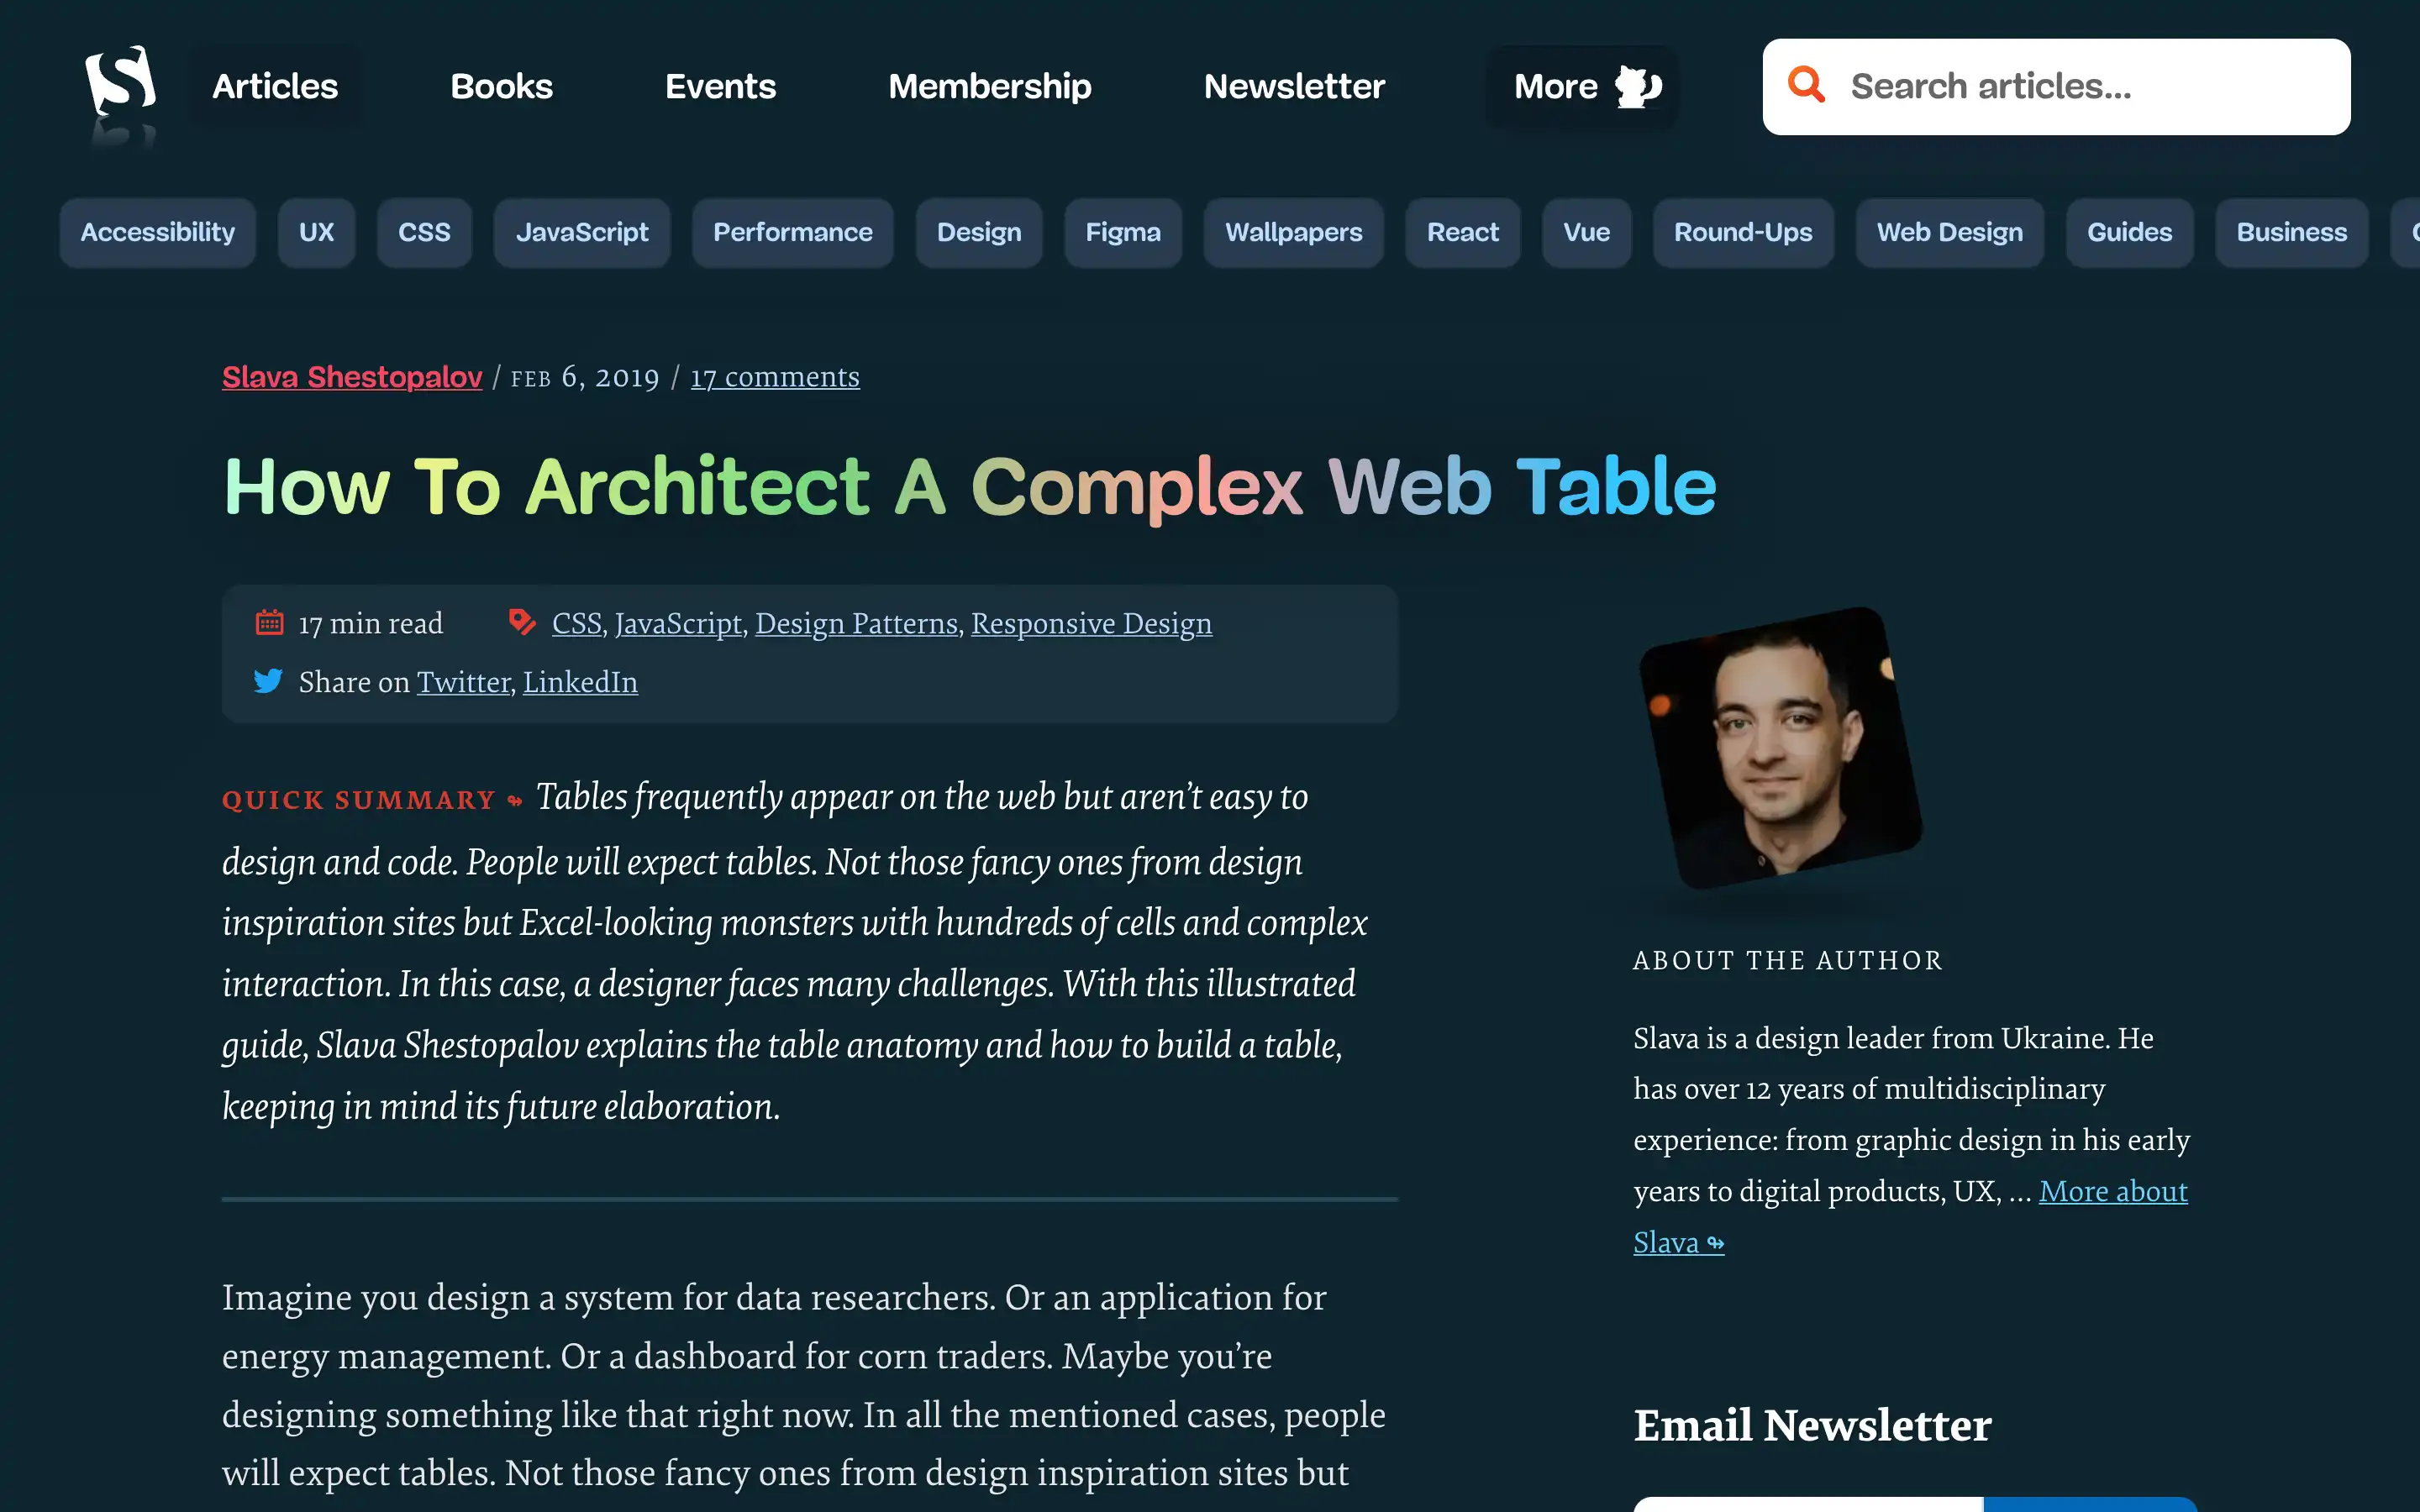Share article via LinkedIn link

[x=580, y=682]
